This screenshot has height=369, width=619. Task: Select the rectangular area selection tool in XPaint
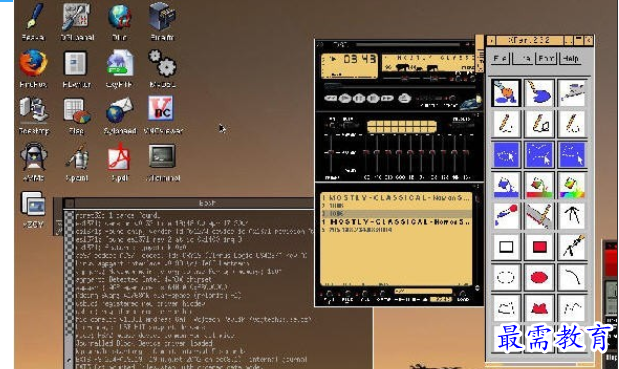point(506,155)
